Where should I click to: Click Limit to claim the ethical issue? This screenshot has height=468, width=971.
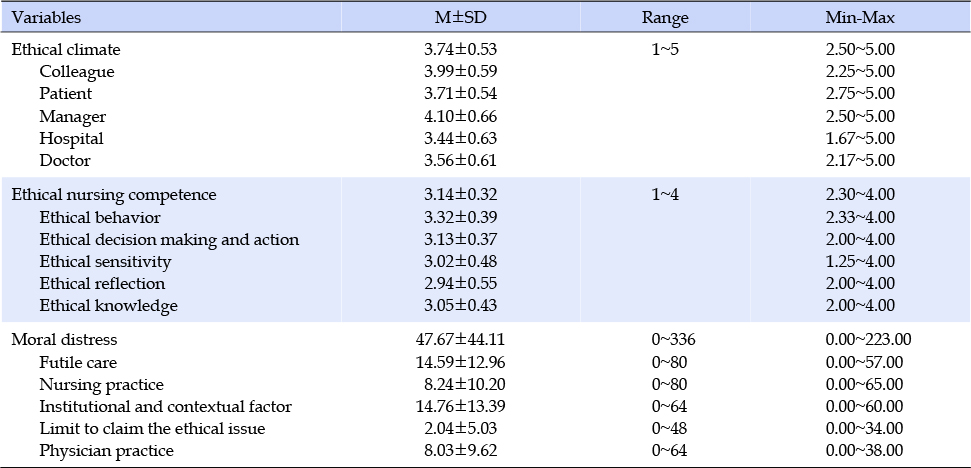[x=152, y=429]
